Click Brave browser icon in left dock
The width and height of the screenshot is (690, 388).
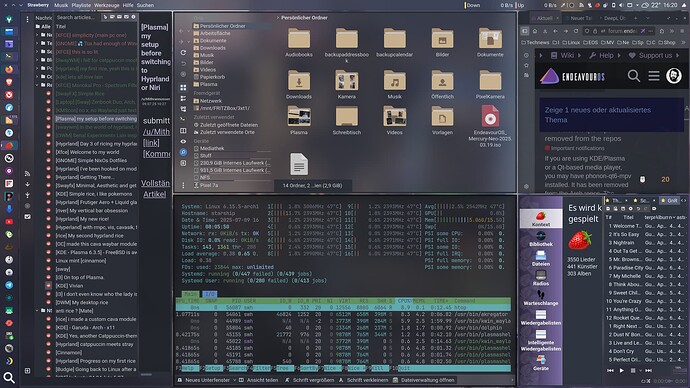click(9, 82)
